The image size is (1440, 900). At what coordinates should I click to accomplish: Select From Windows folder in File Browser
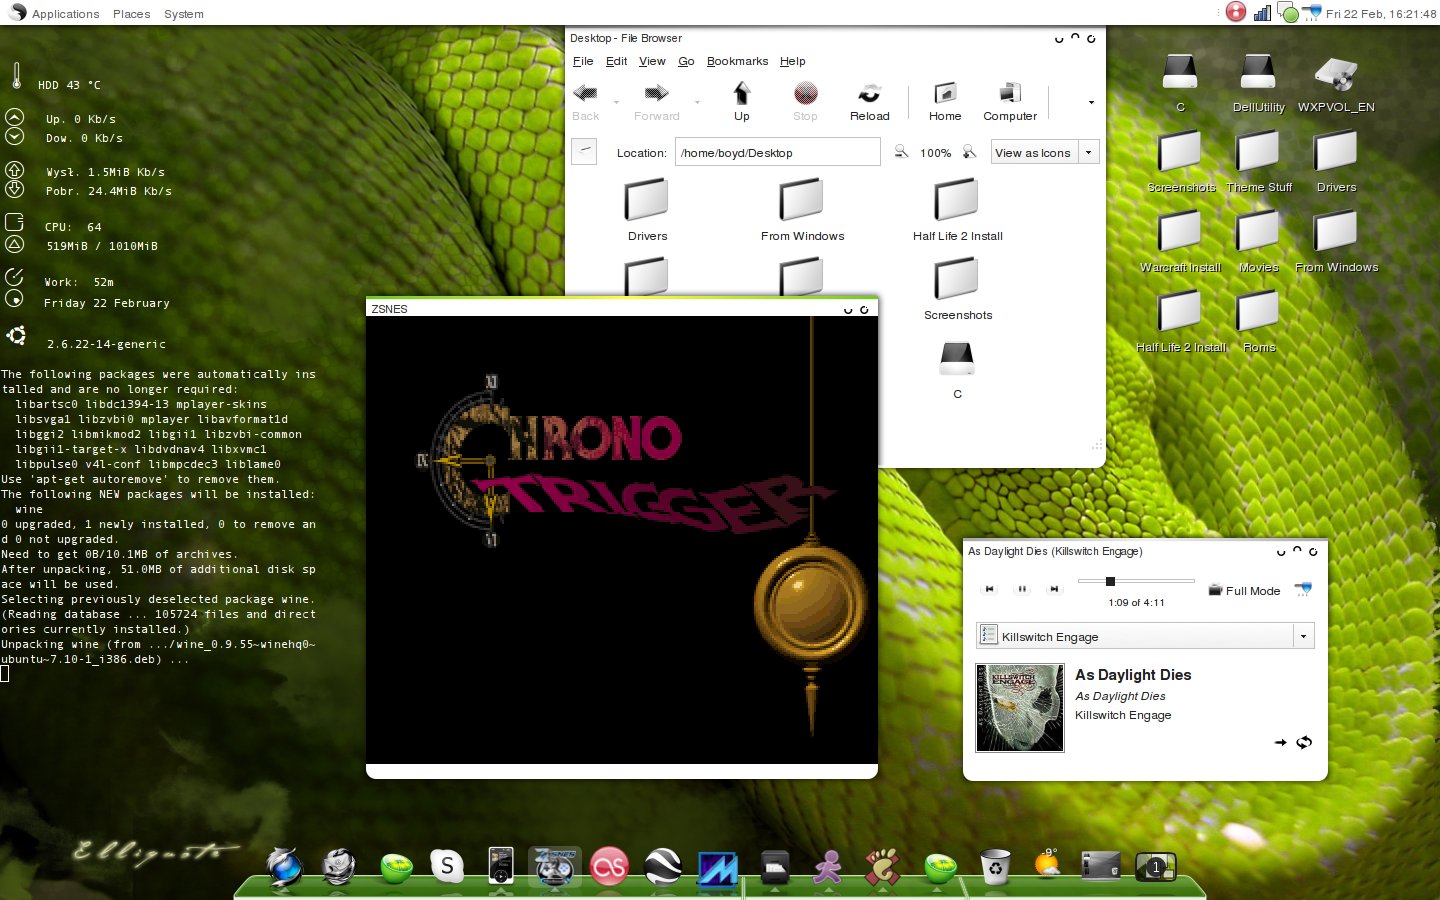[802, 210]
